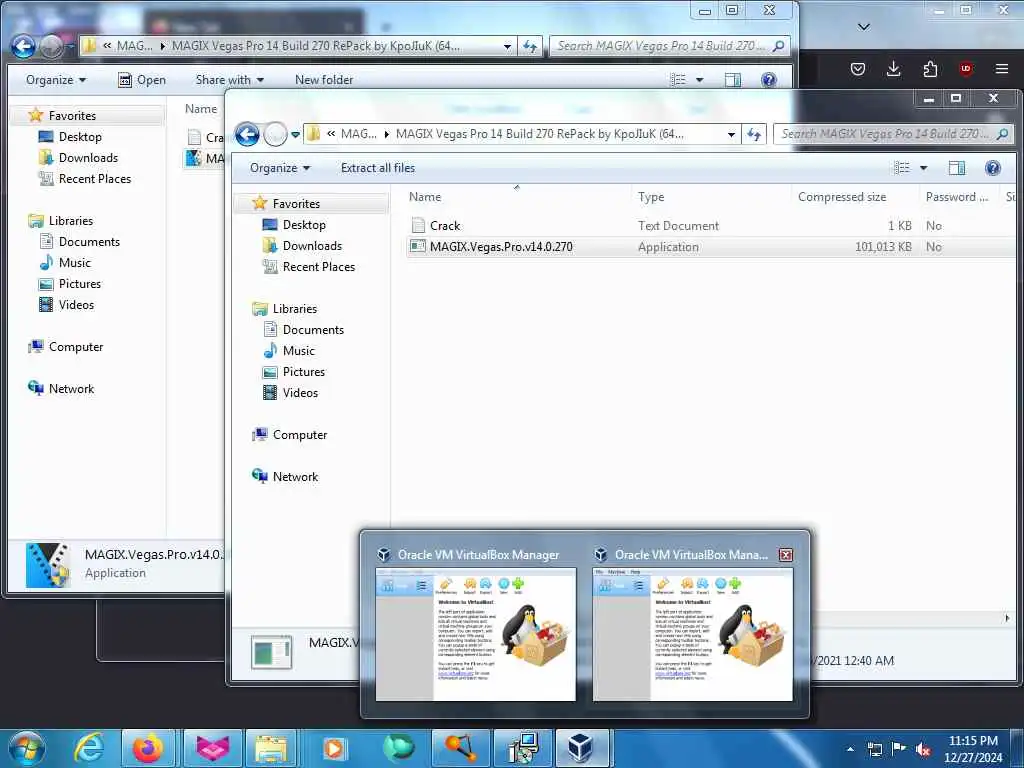
Task: Sort by Type column header
Action: tap(650, 197)
